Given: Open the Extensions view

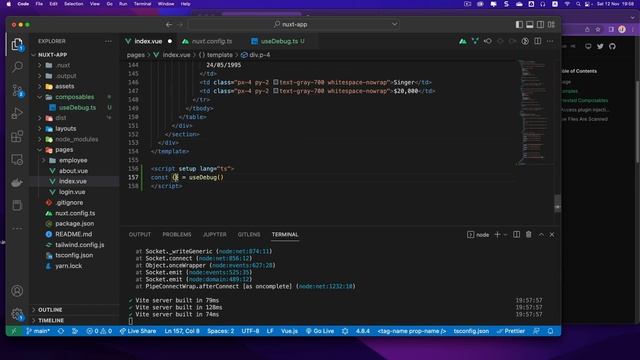Looking at the screenshot, I should point(17,136).
